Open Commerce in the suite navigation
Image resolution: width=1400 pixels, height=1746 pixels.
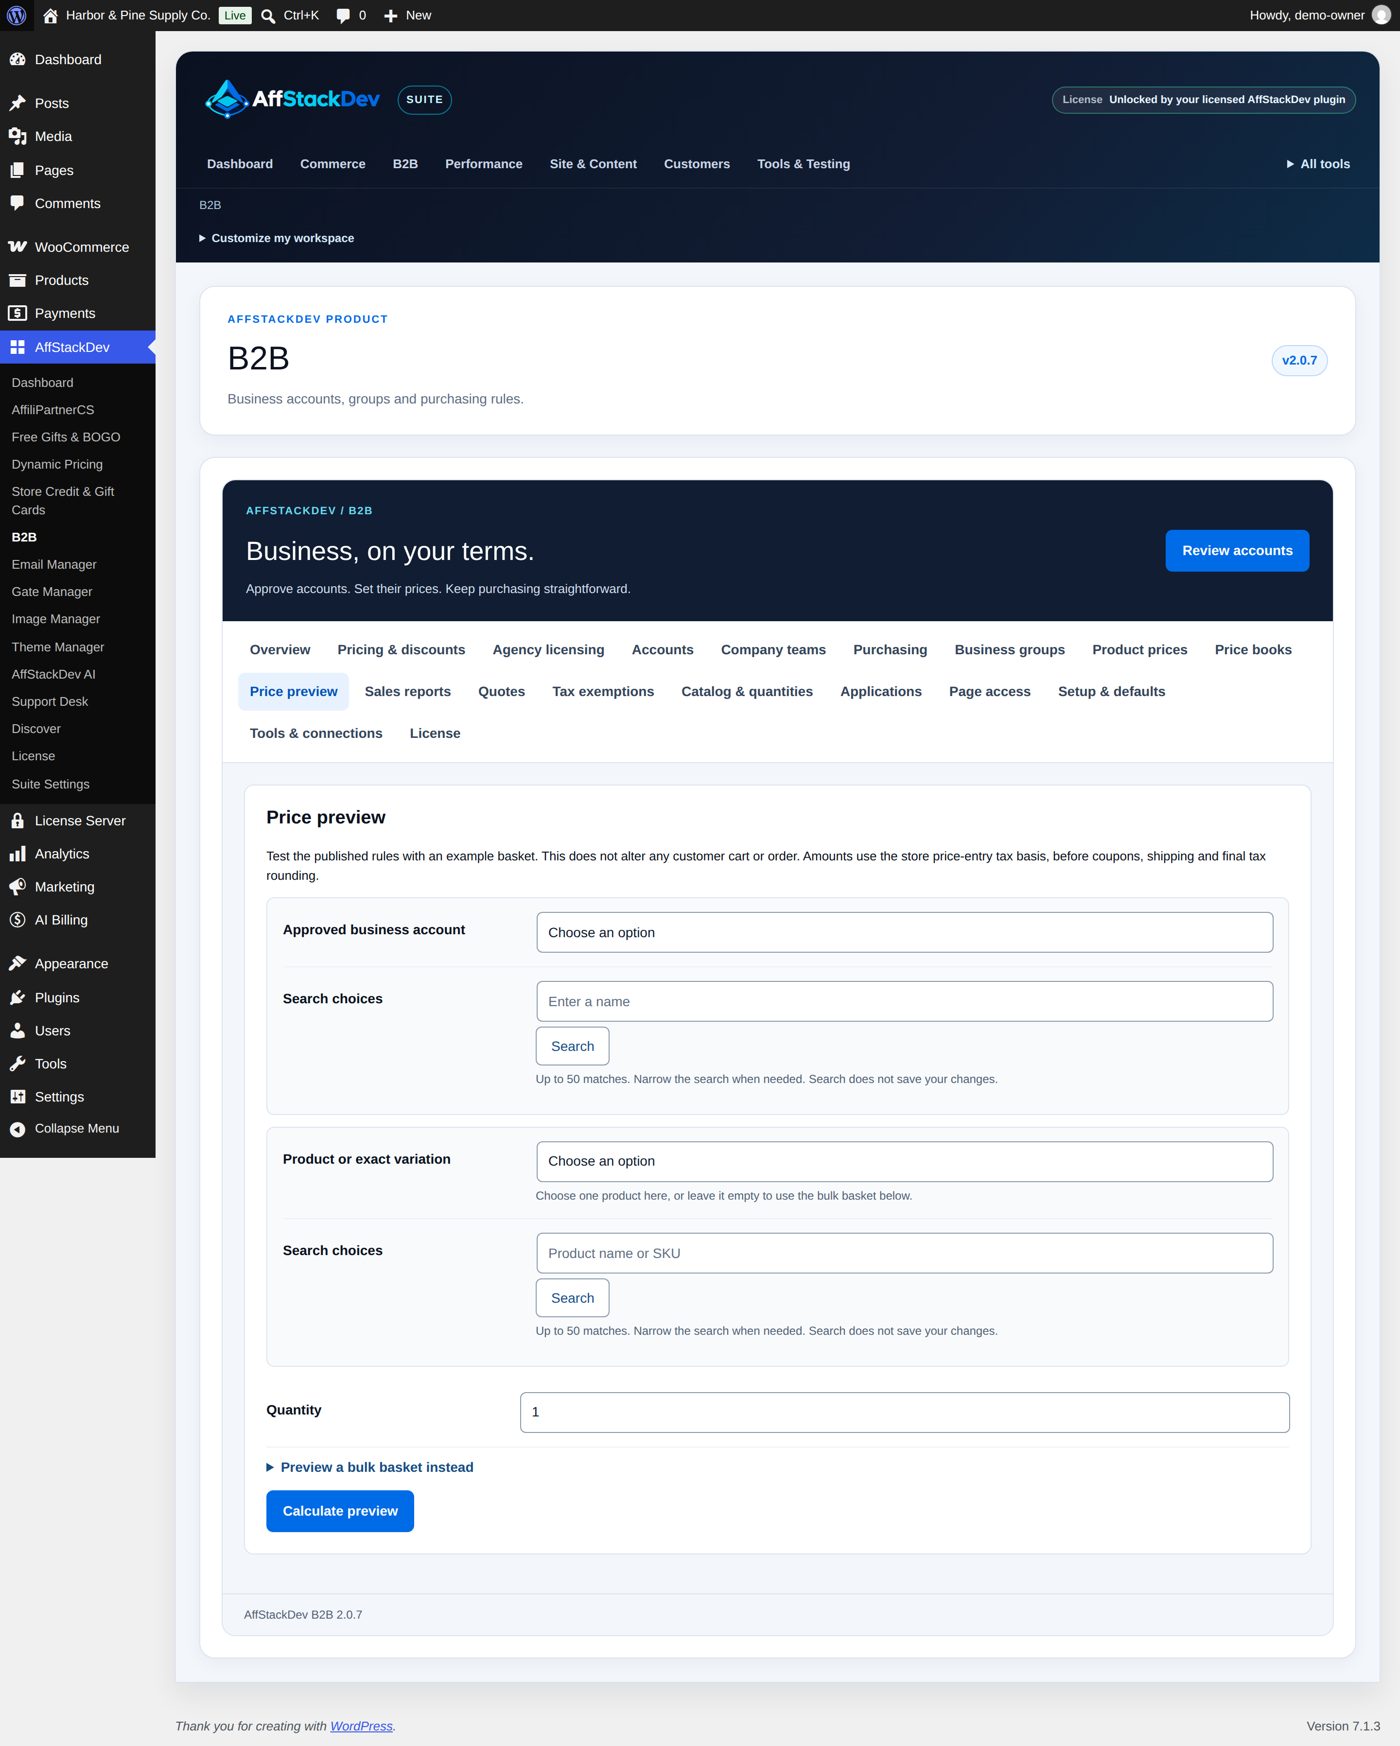[x=333, y=164]
